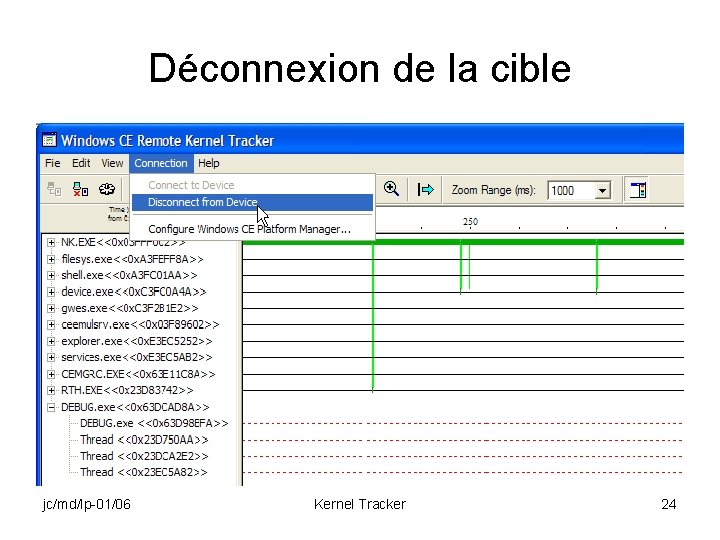The width and height of the screenshot is (720, 540).
Task: Expand the gwes.exe process node
Action: coord(51,308)
